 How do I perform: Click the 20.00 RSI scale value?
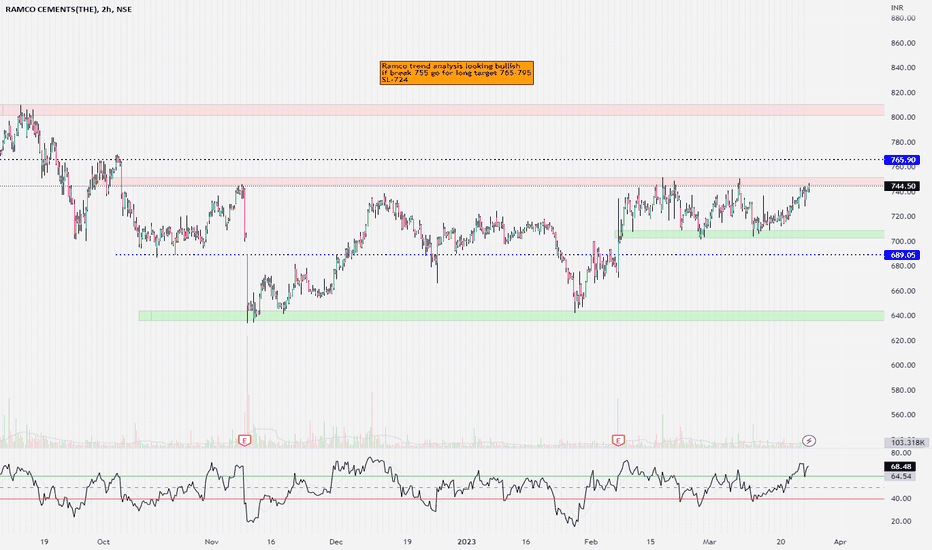pyautogui.click(x=900, y=521)
